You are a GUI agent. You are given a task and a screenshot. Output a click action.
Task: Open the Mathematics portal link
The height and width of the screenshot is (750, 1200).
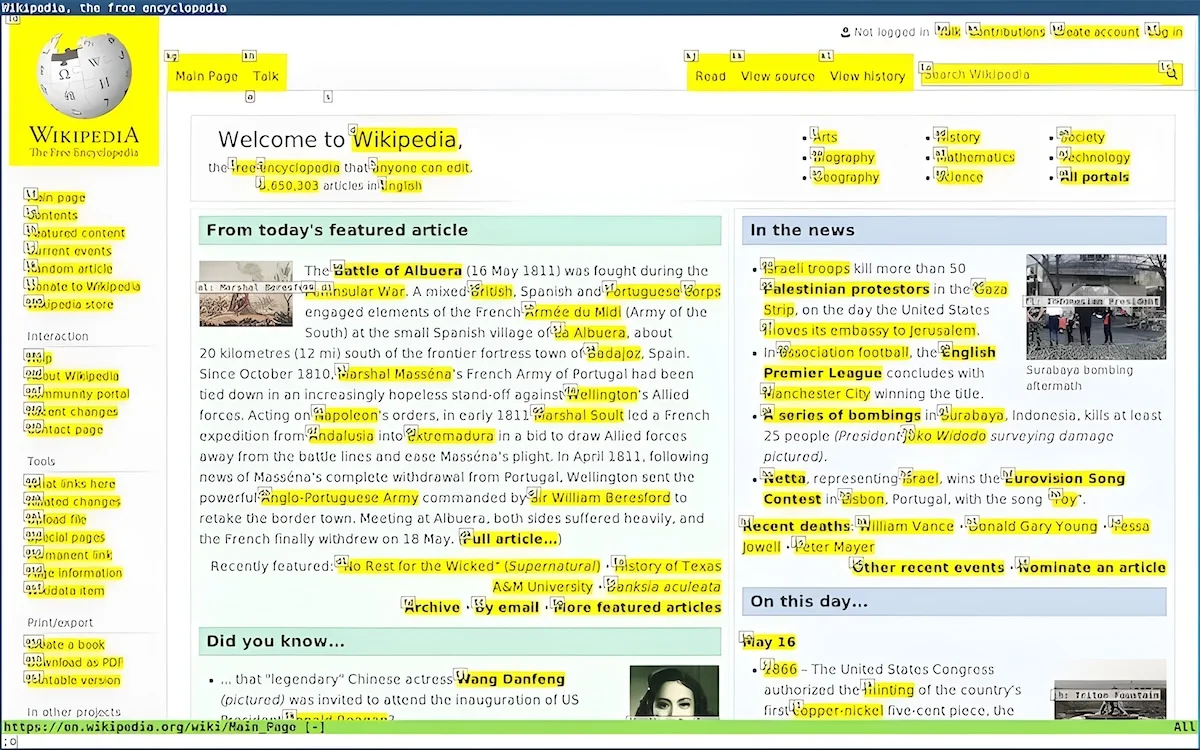[975, 157]
